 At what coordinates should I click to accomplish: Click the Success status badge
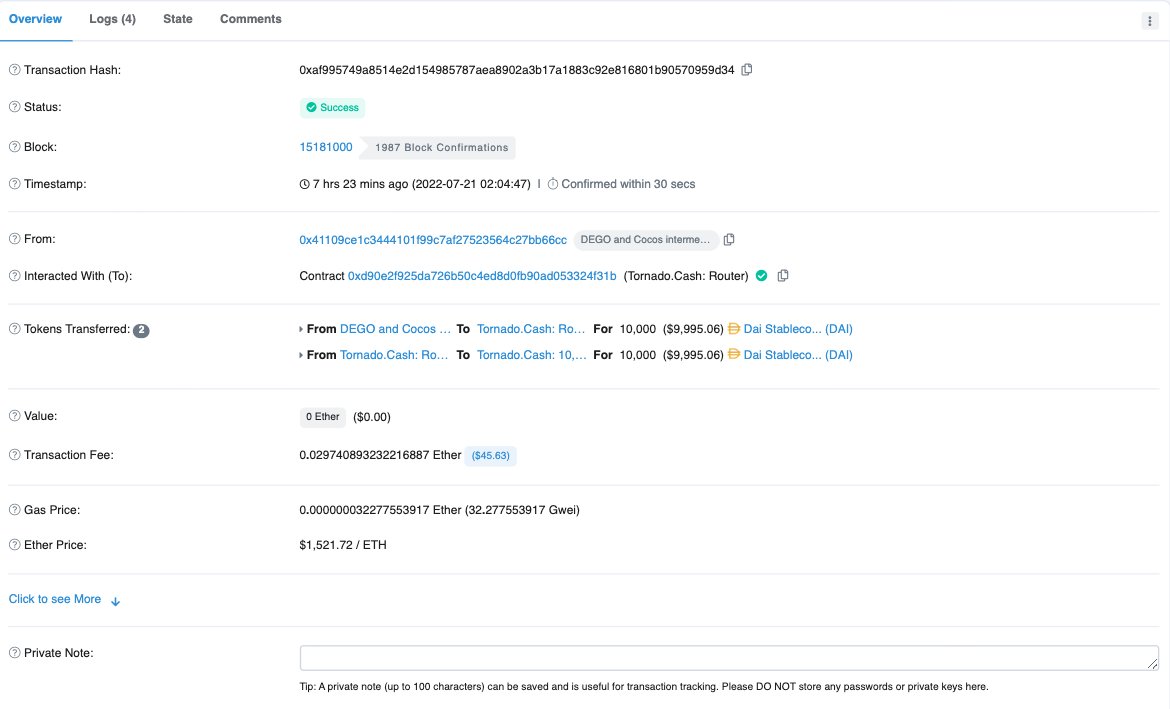click(x=332, y=107)
